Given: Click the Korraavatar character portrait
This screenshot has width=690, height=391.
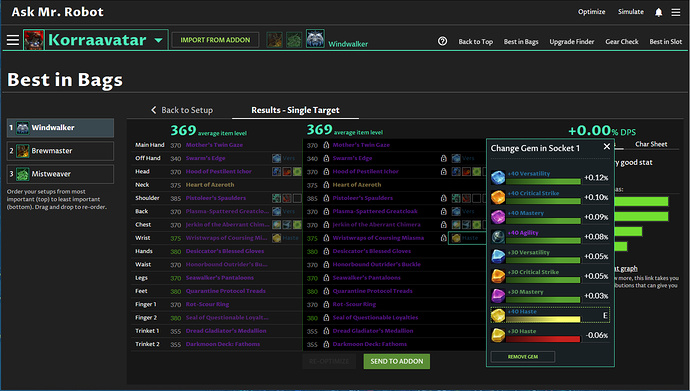Looking at the screenshot, I should point(34,40).
